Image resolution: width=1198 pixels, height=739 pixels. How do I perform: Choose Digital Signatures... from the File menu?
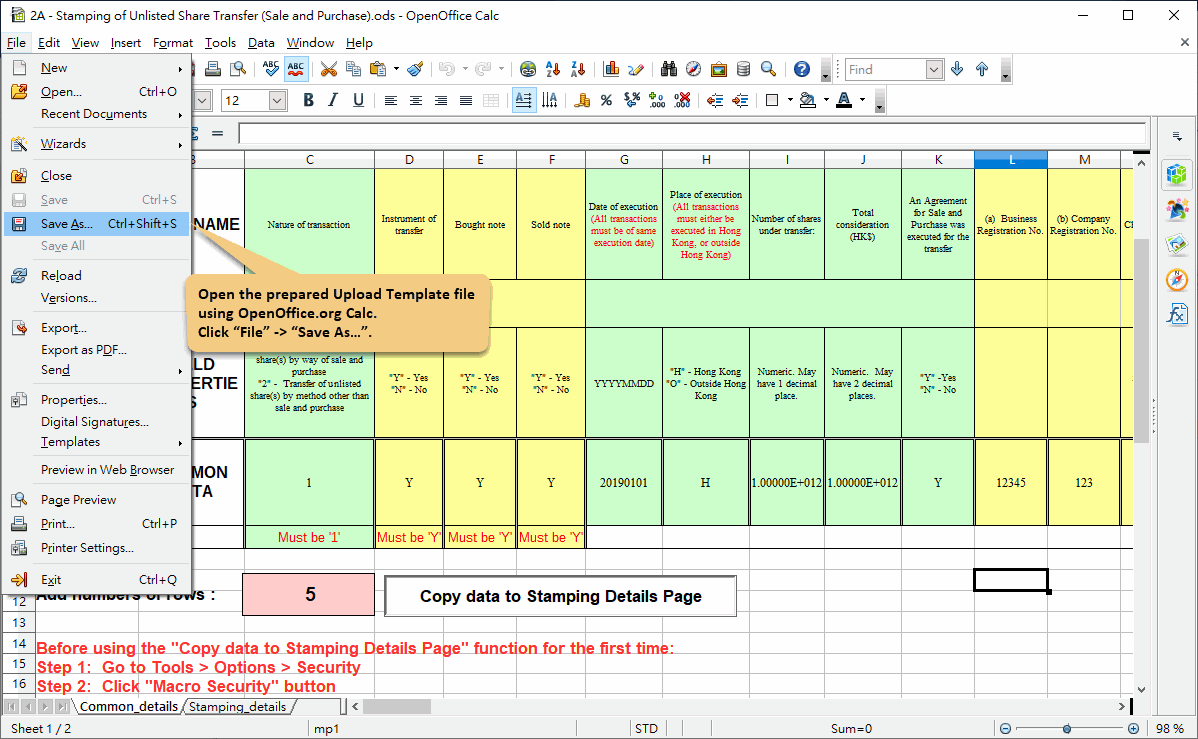tap(96, 422)
